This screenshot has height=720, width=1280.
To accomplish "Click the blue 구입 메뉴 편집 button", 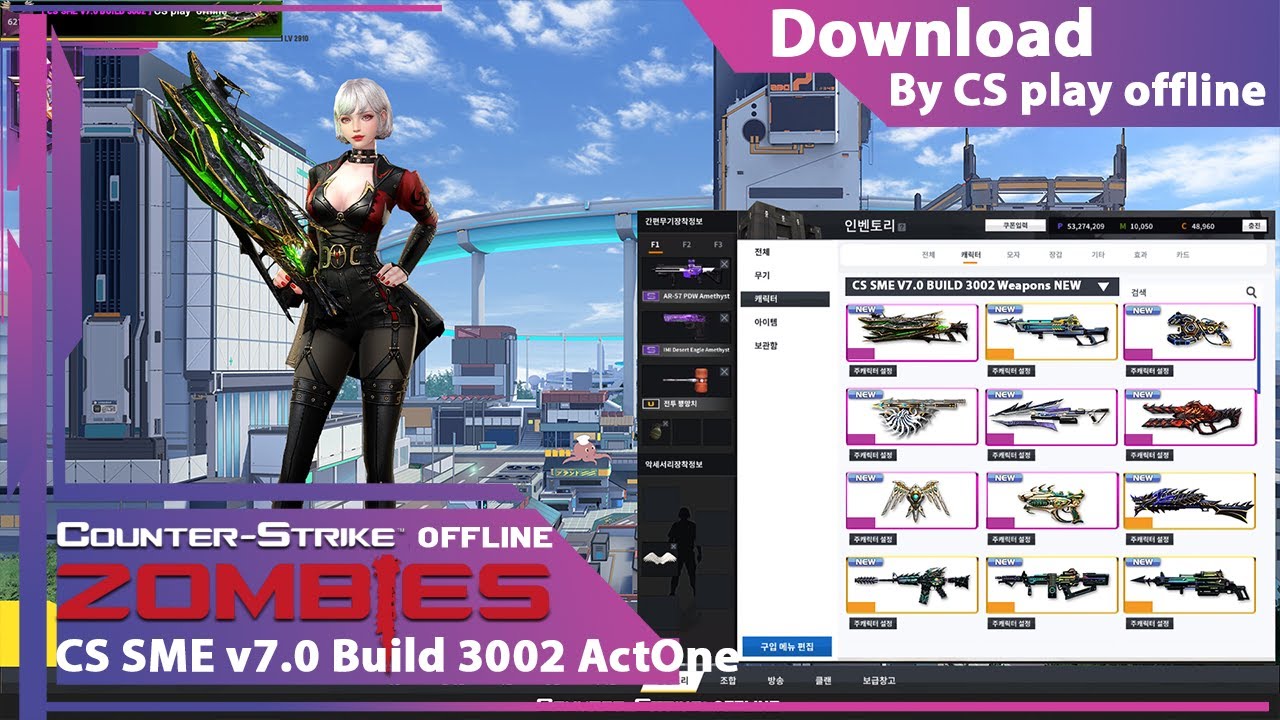I will click(787, 647).
